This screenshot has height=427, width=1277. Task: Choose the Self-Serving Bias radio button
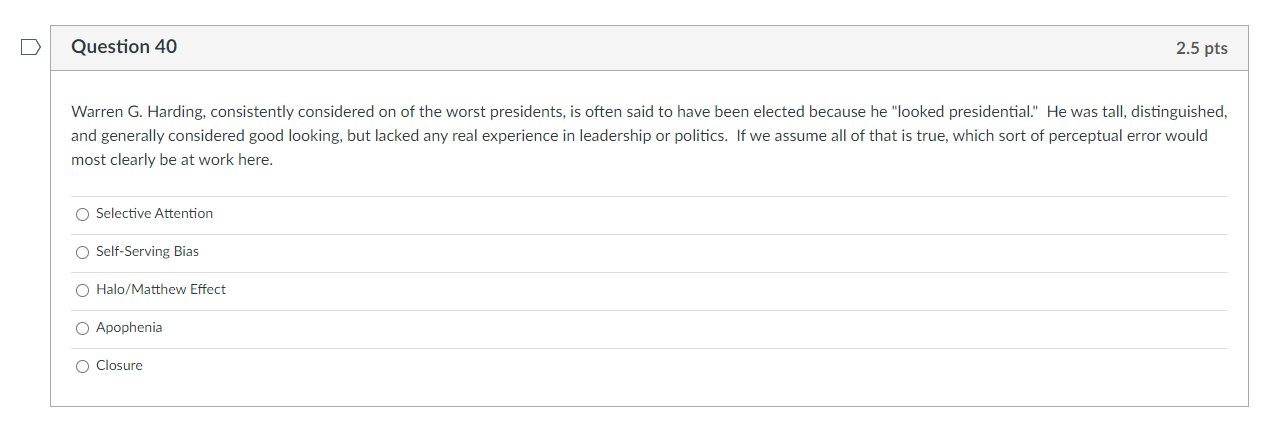tap(82, 252)
